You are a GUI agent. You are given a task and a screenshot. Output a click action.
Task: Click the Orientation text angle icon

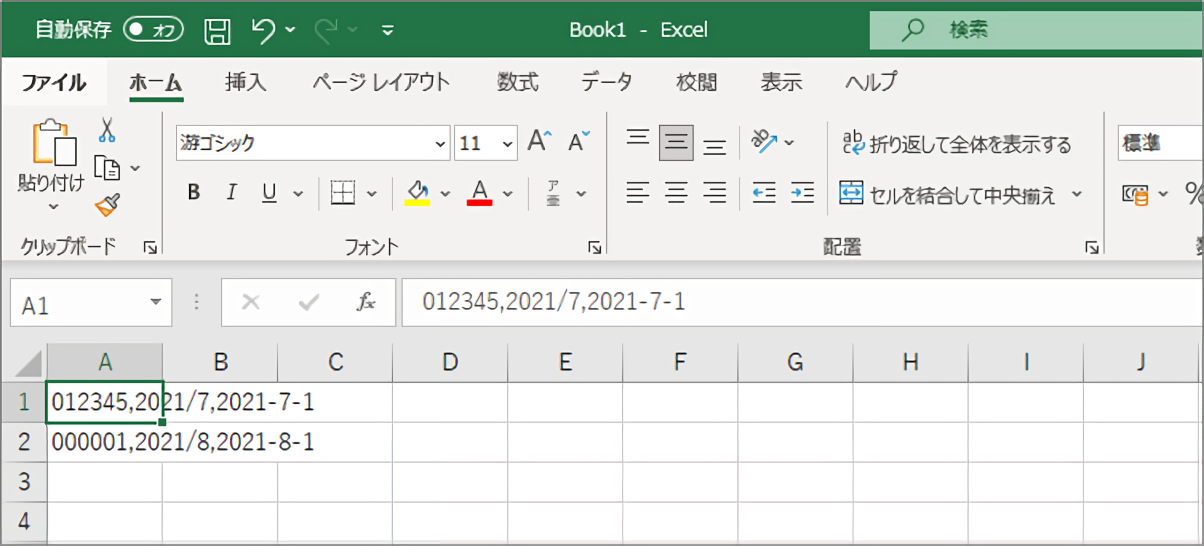[765, 142]
